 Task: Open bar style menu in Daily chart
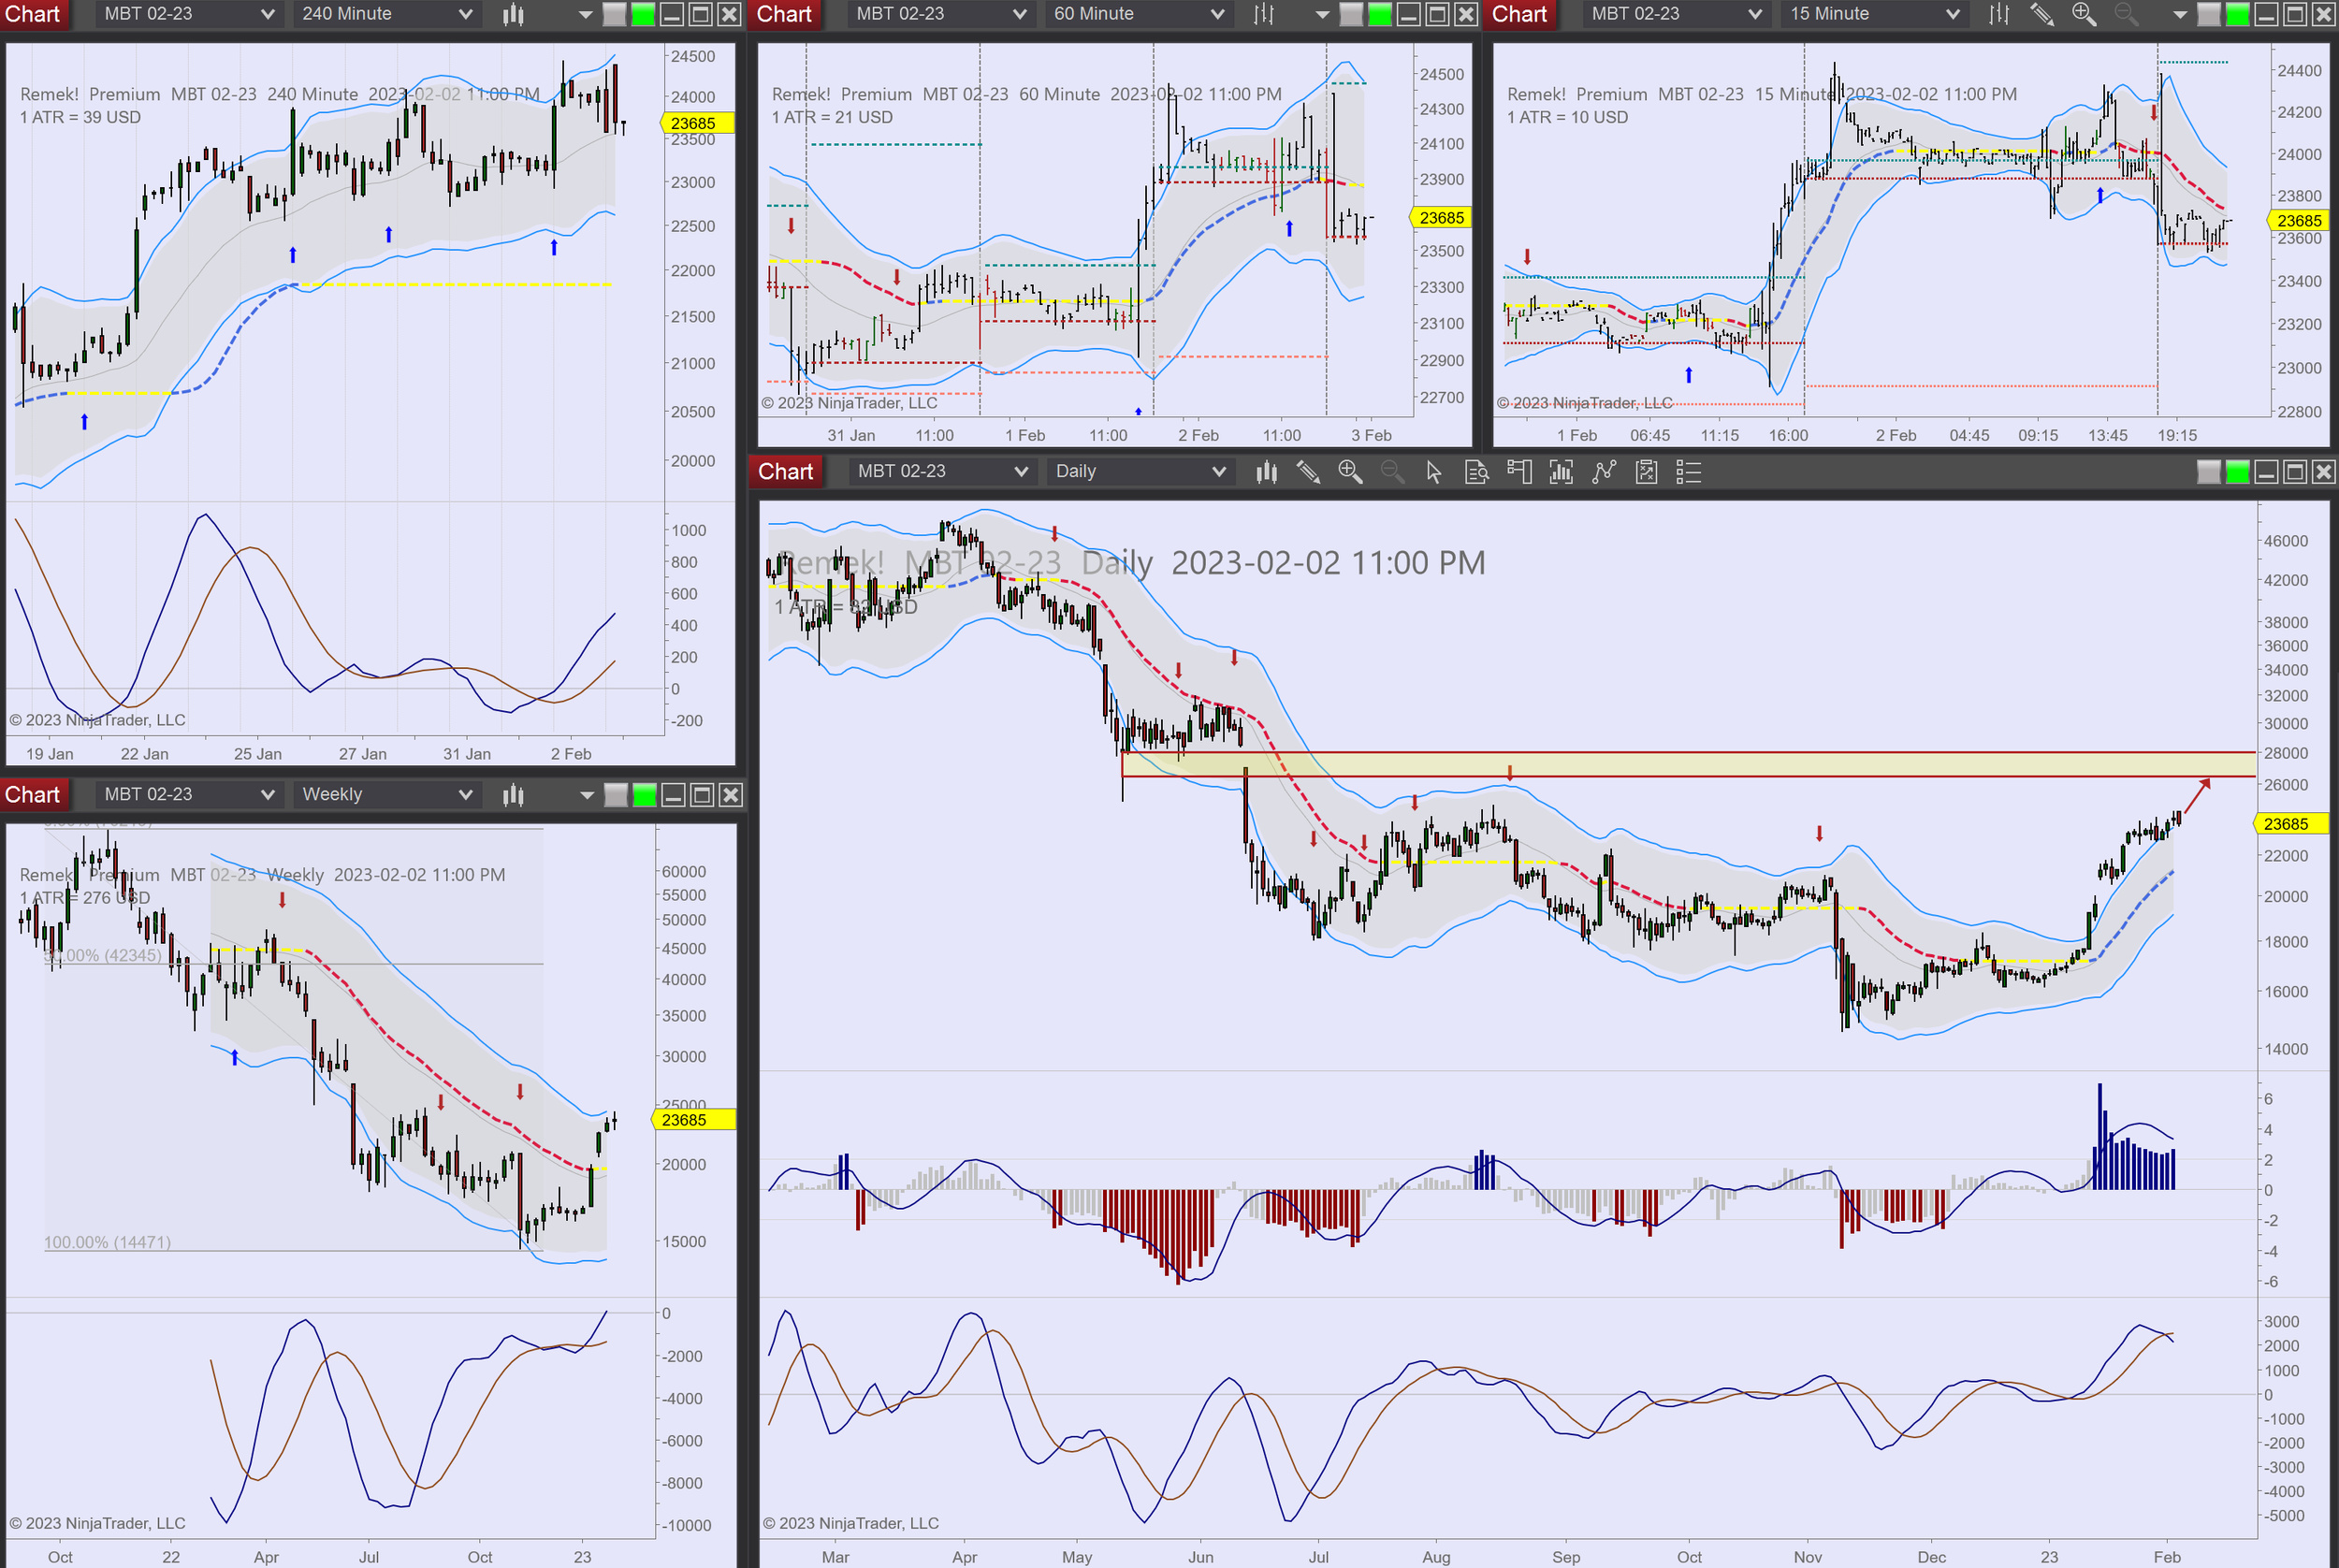[1266, 472]
